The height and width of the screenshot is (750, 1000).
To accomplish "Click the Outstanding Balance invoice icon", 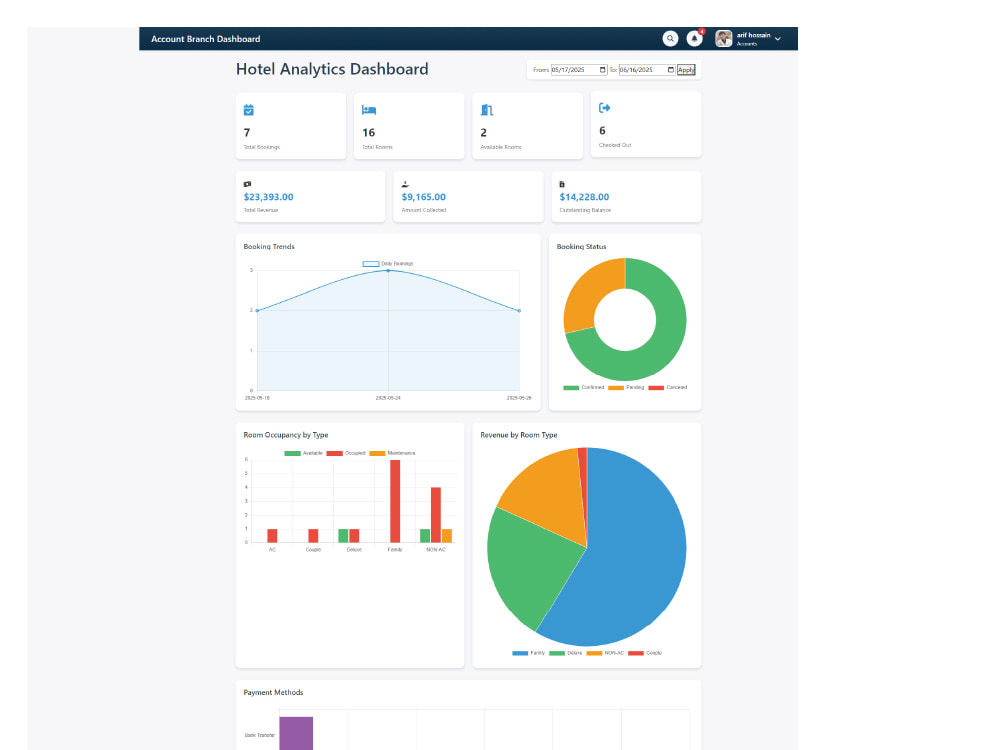I will click(562, 184).
